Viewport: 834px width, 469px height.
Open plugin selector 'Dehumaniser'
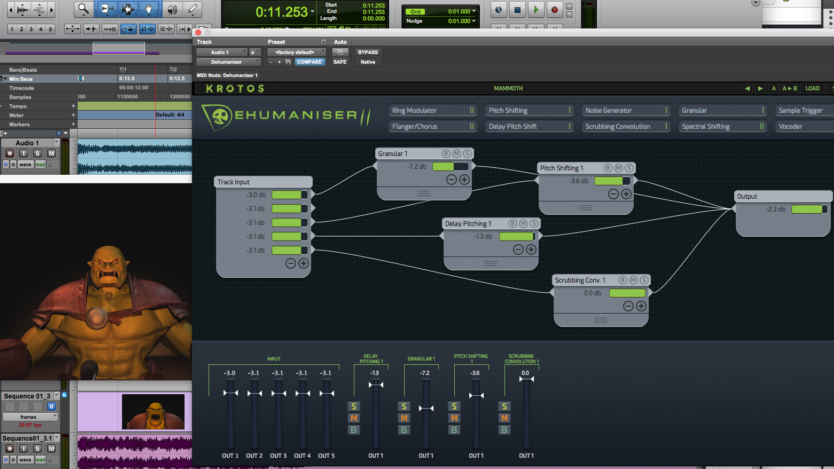(x=228, y=62)
